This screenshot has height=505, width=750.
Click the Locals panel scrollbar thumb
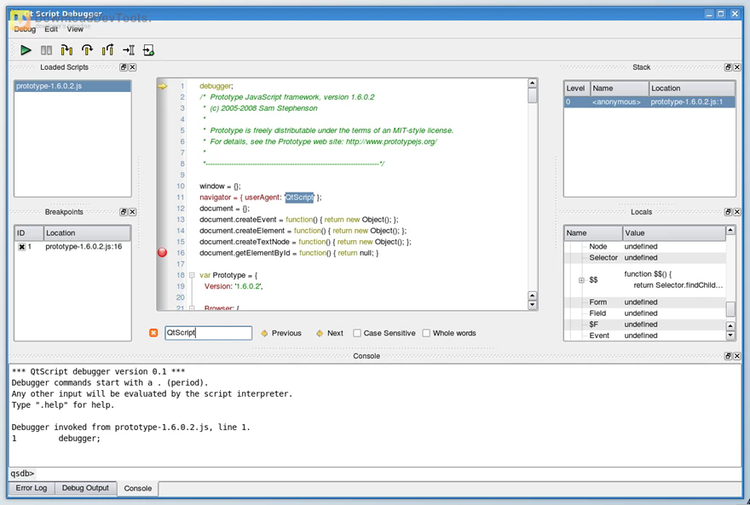730,309
